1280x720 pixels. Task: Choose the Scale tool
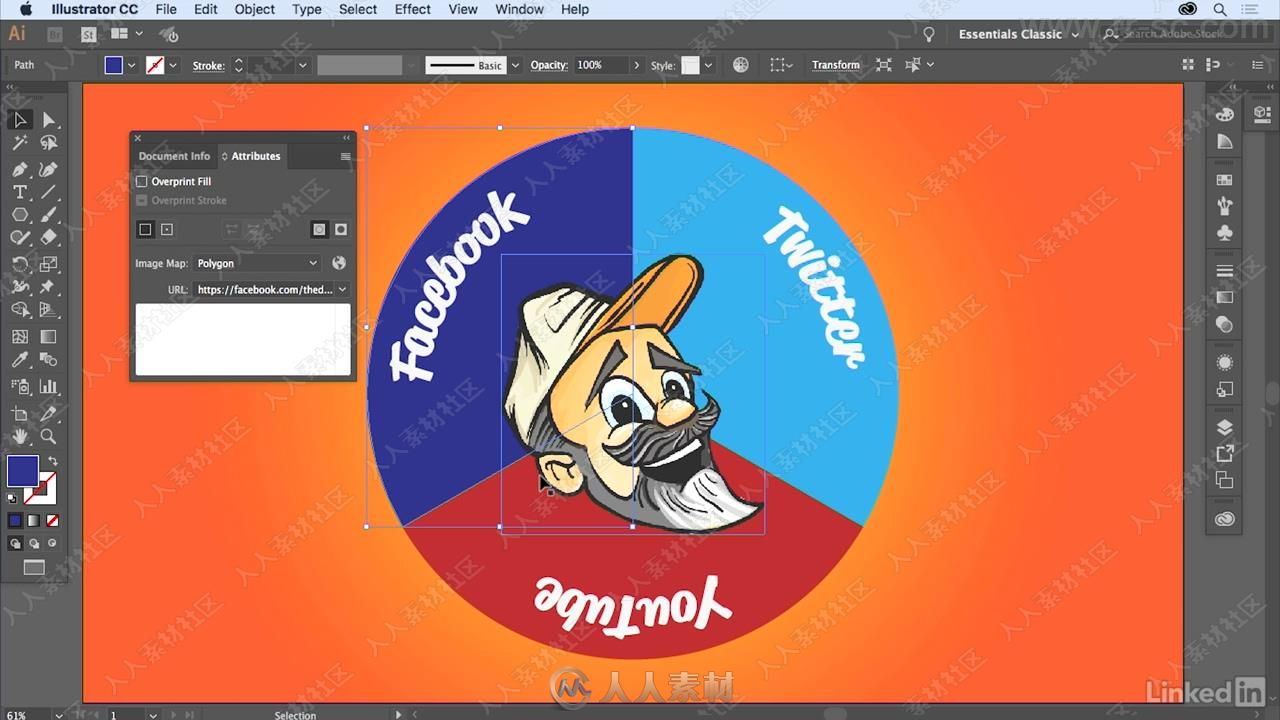click(x=48, y=264)
